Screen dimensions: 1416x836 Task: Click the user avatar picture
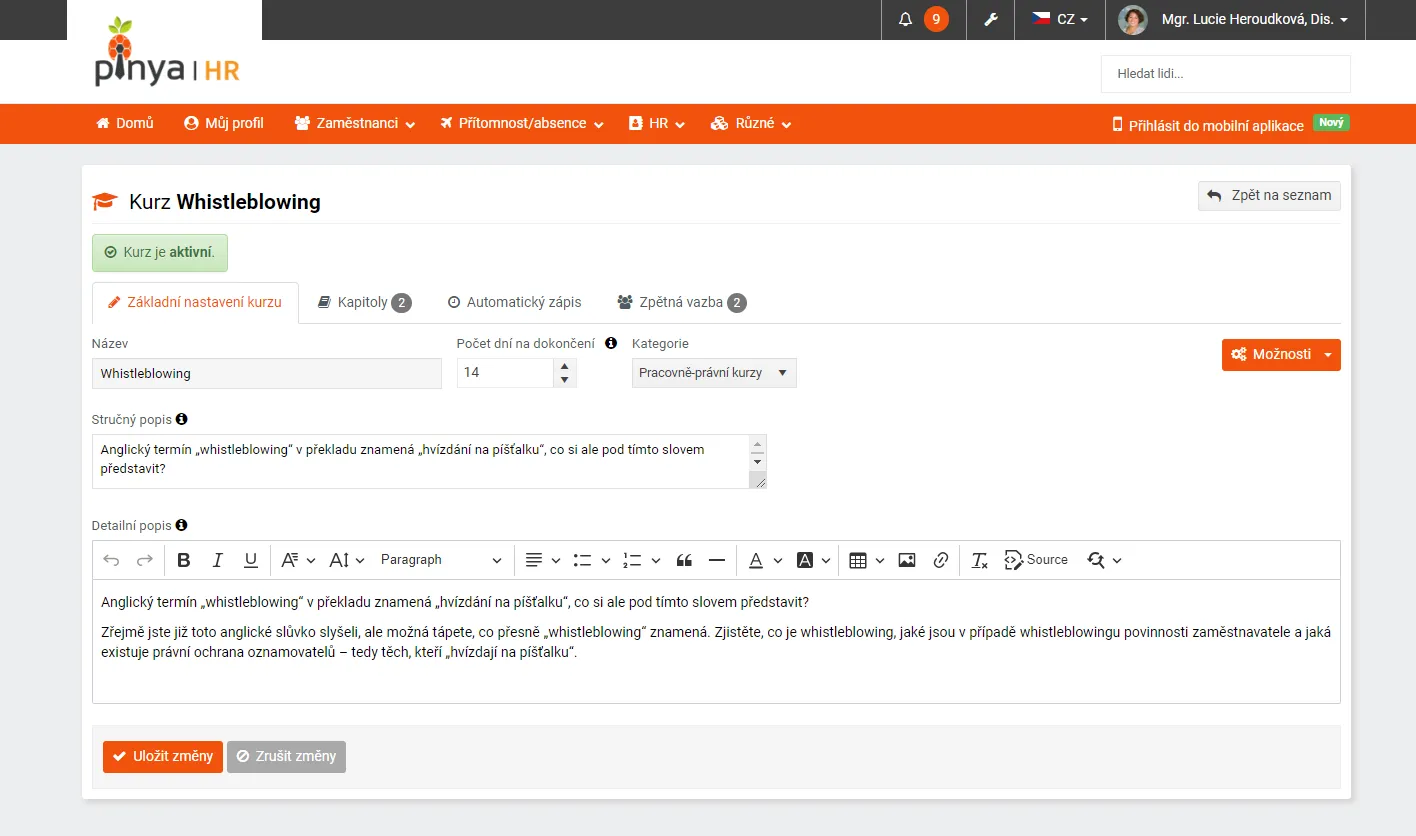(x=1133, y=19)
